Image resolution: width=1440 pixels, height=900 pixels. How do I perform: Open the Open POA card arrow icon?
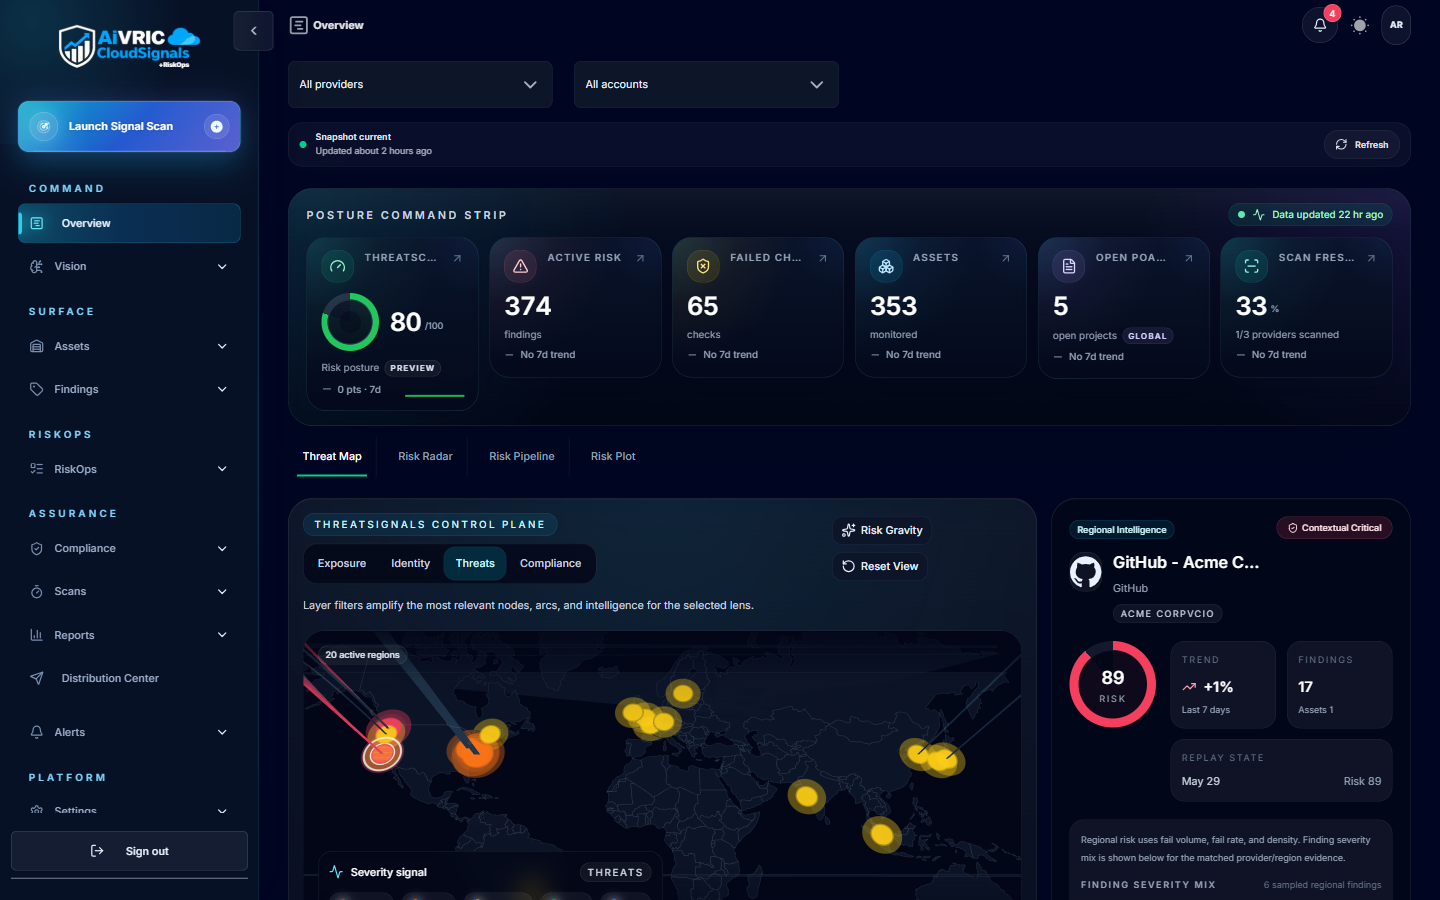pos(1189,258)
